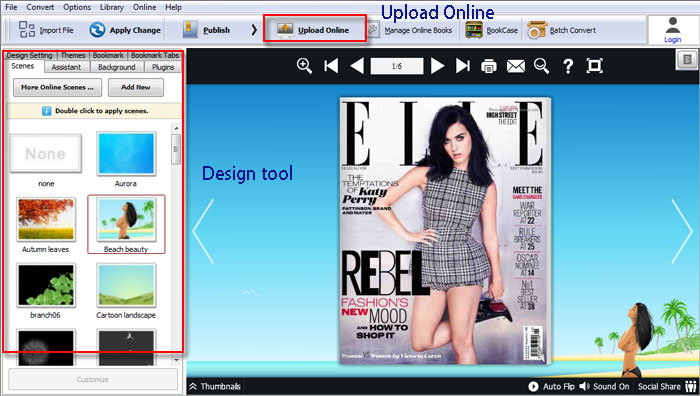Select the branch06 scene thumbnail
Image resolution: width=700 pixels, height=396 pixels.
coord(46,286)
